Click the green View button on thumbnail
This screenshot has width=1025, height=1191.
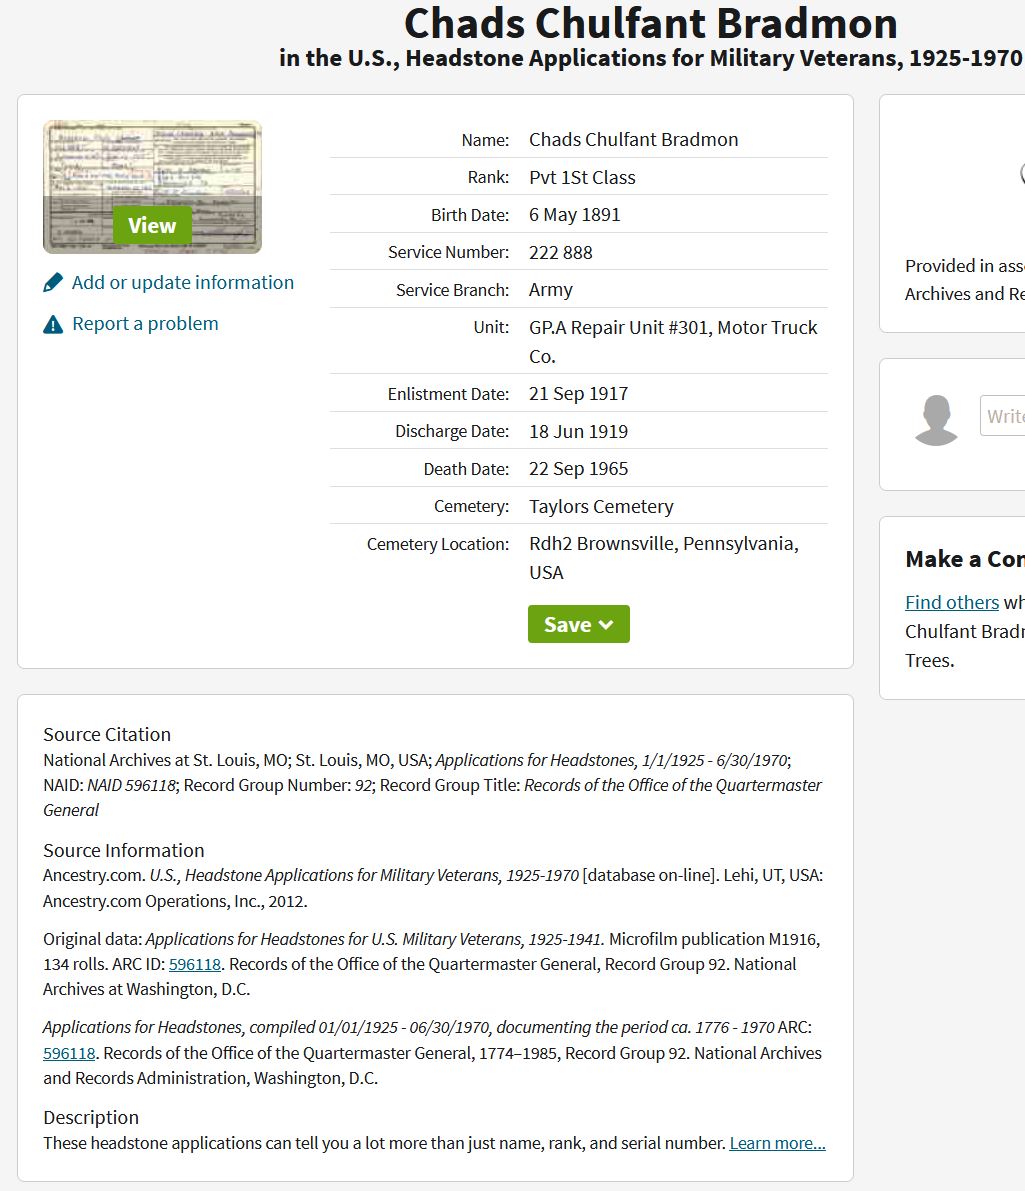pyautogui.click(x=152, y=225)
